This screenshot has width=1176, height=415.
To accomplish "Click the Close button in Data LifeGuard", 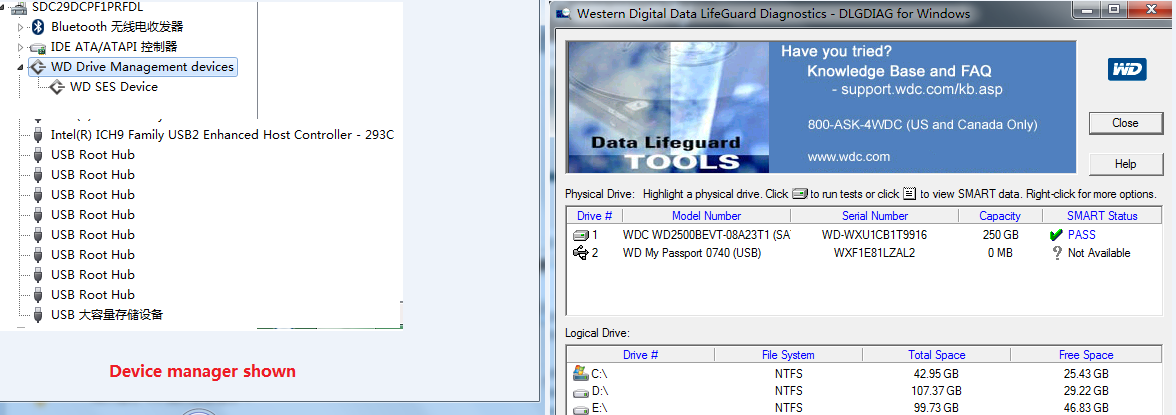I will point(1125,123).
